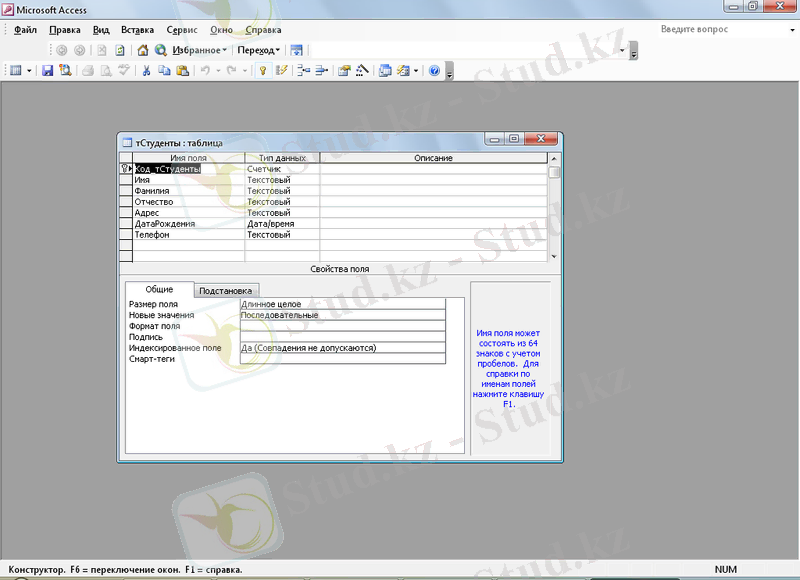Viewport: 800px width, 580px height.
Task: Toggle the Primary Key toolbar button
Action: click(x=263, y=71)
